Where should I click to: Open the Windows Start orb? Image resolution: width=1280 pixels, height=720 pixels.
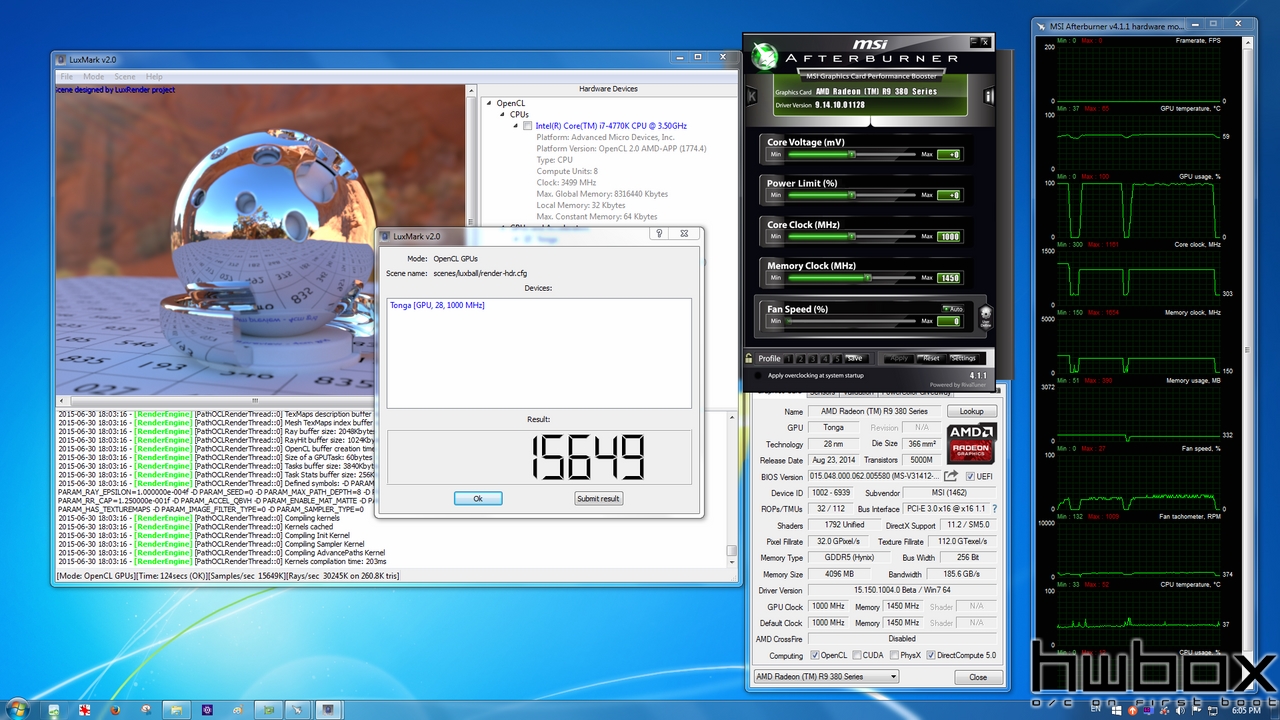(19, 709)
